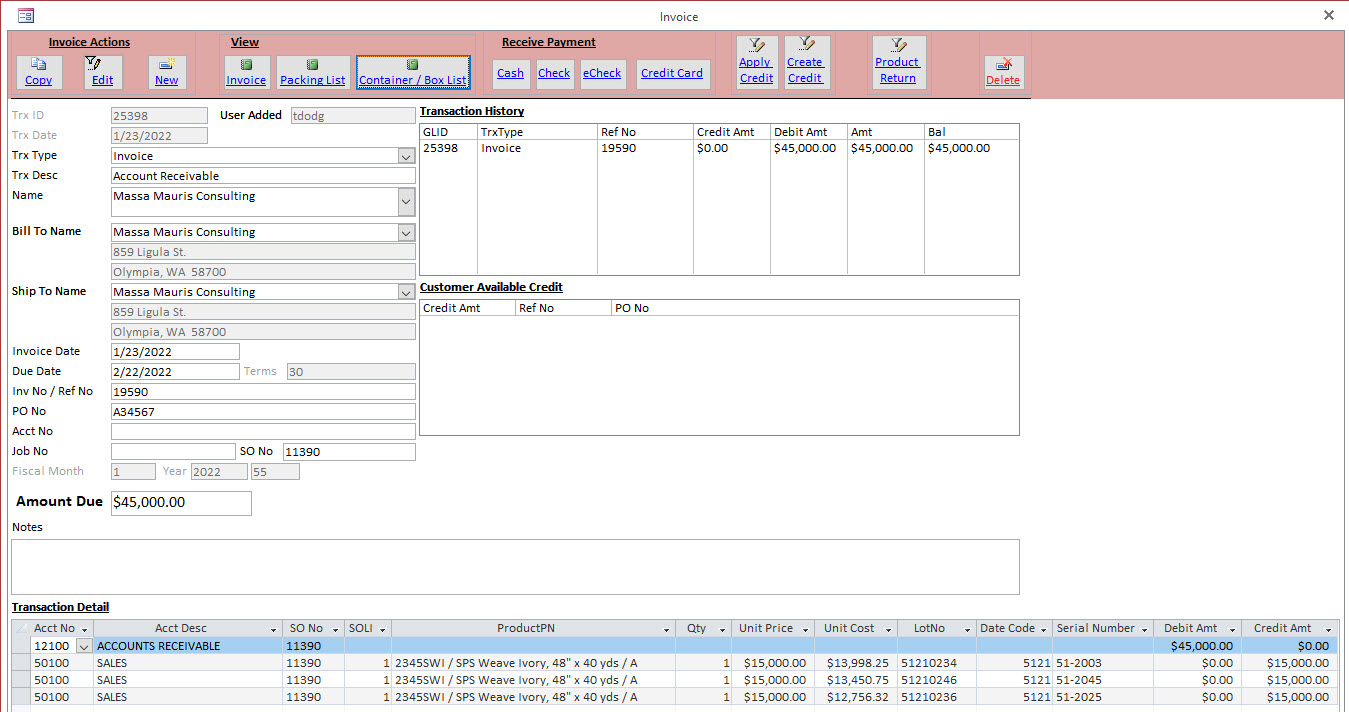Open the Qty column filter arrow

[722, 629]
